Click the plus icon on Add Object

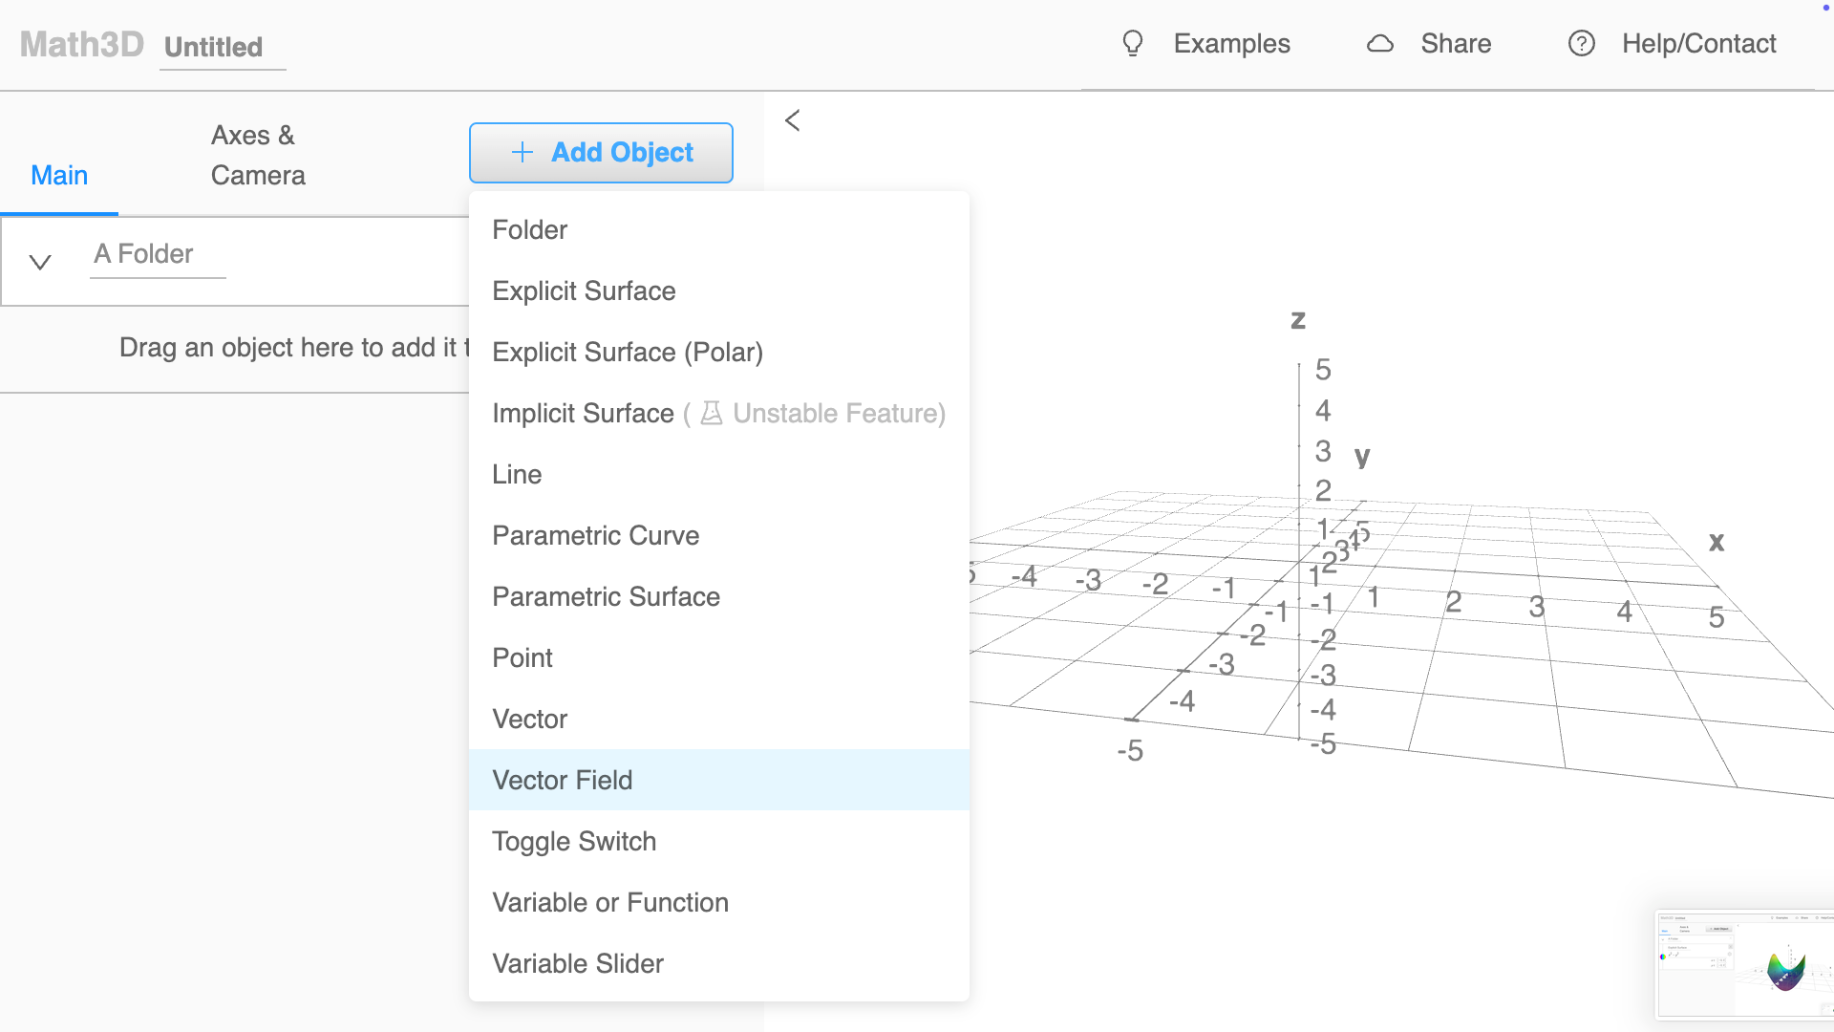522,152
